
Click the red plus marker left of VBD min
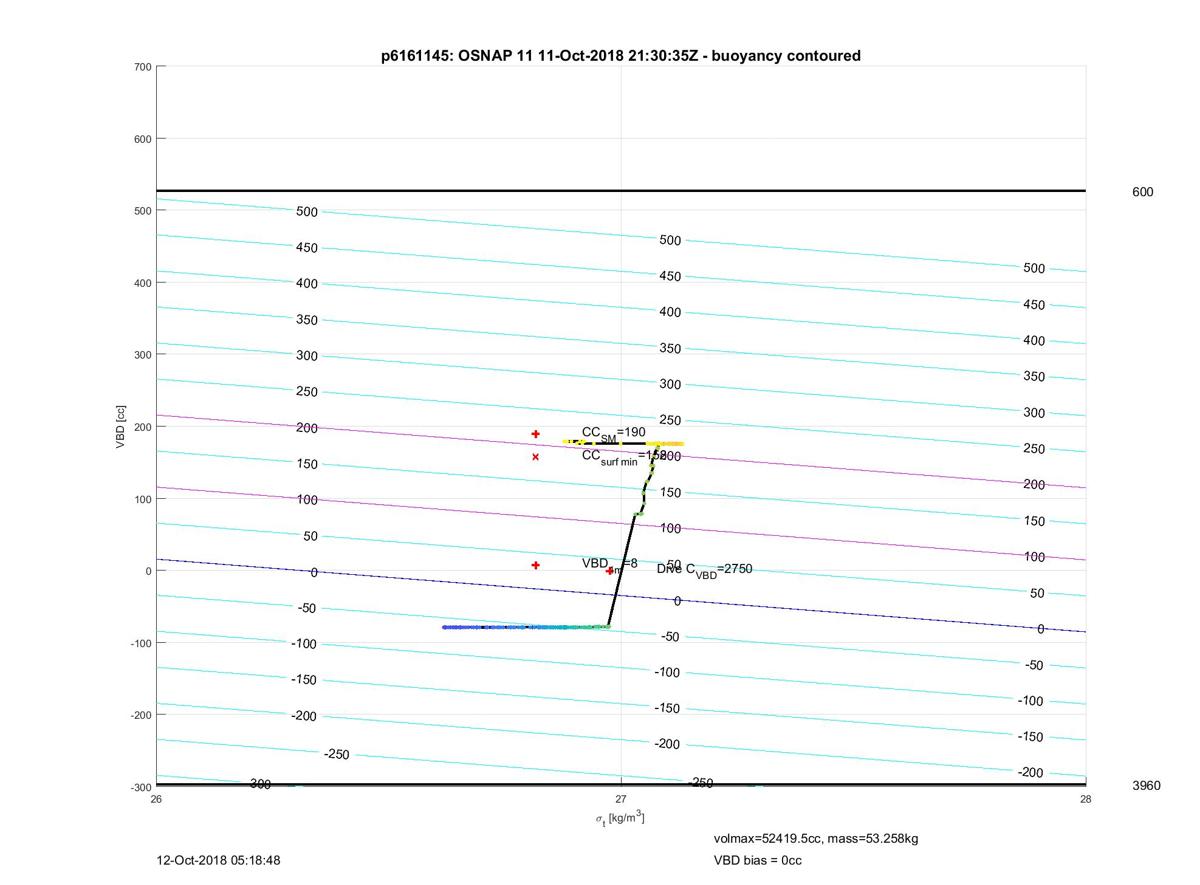(x=536, y=565)
